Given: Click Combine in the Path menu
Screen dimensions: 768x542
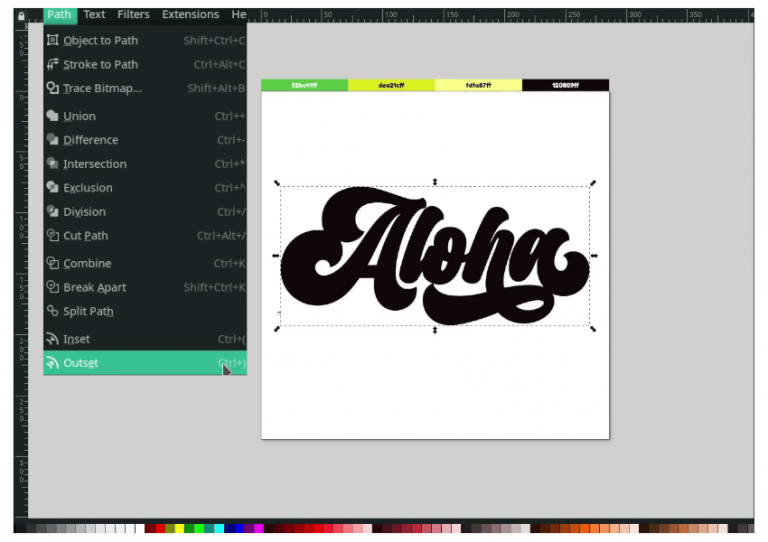Looking at the screenshot, I should pos(145,263).
